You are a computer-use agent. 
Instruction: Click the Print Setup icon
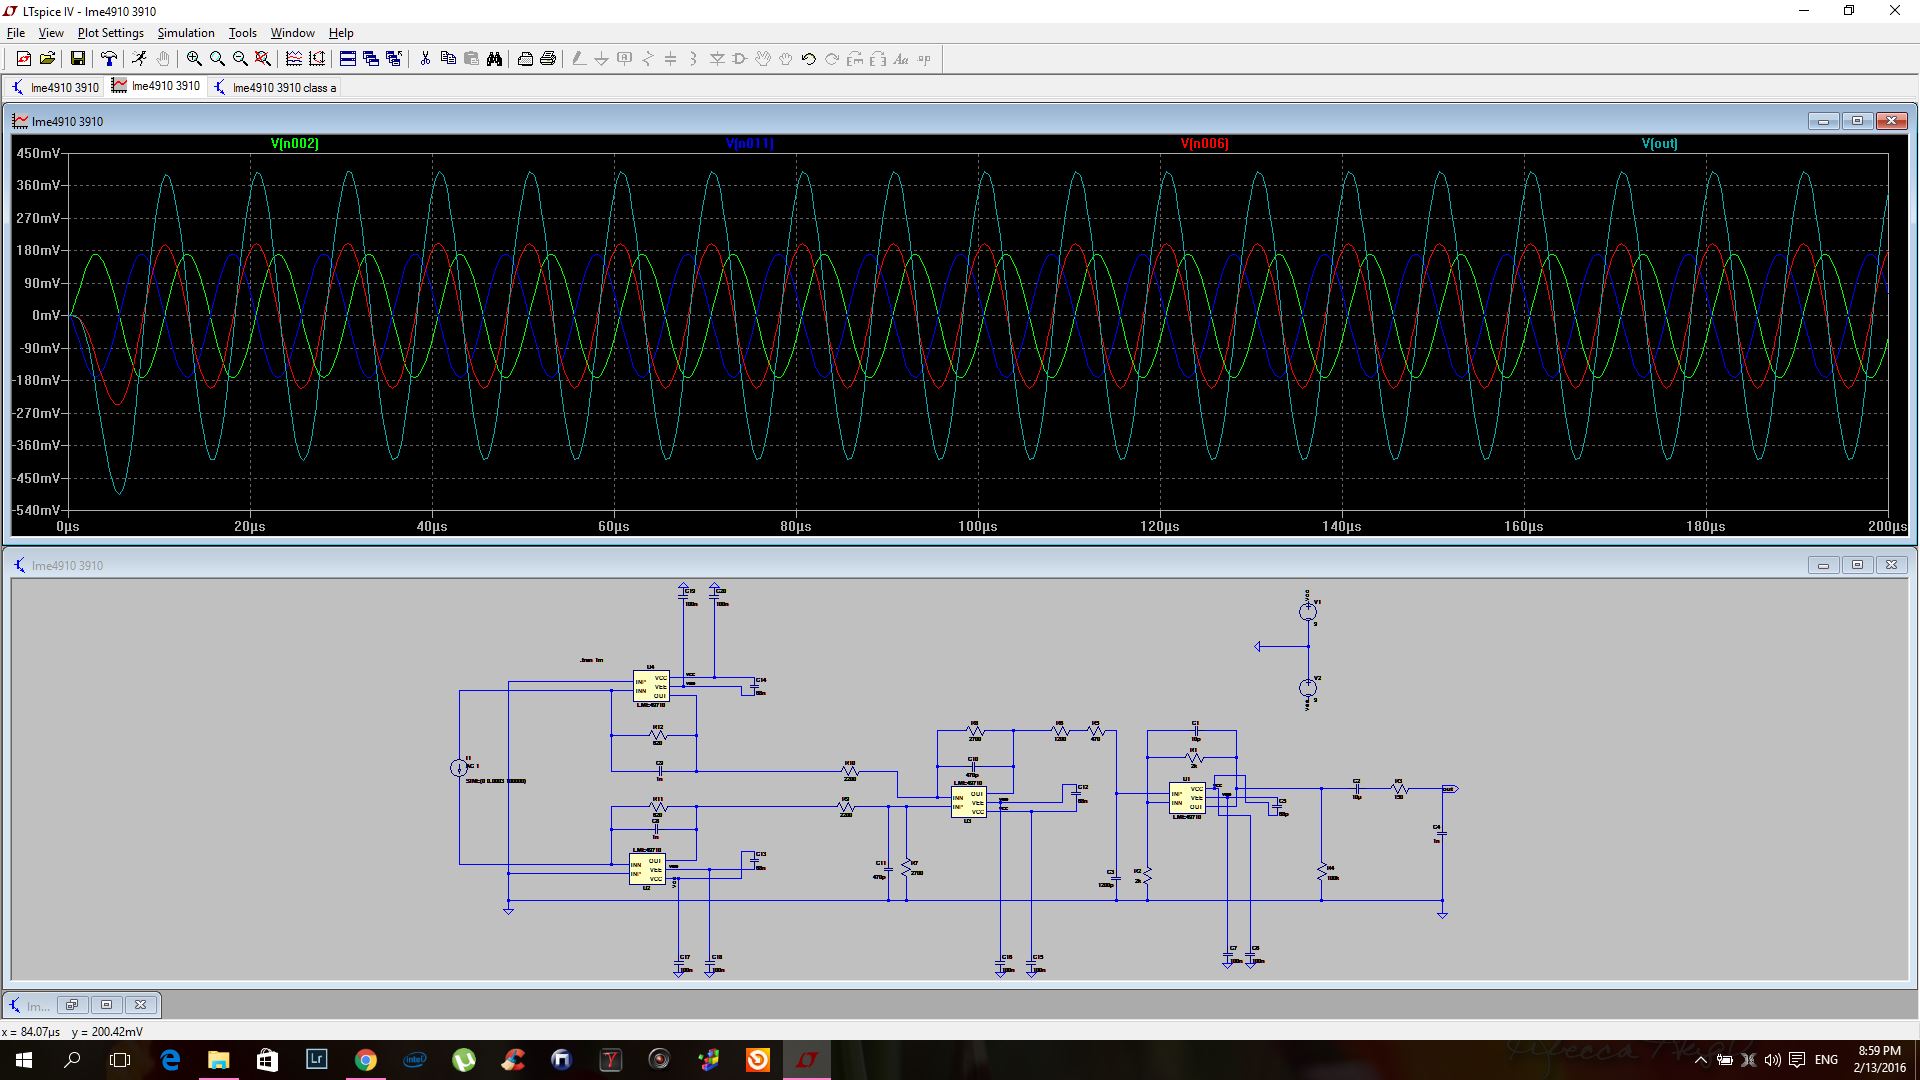click(x=525, y=59)
